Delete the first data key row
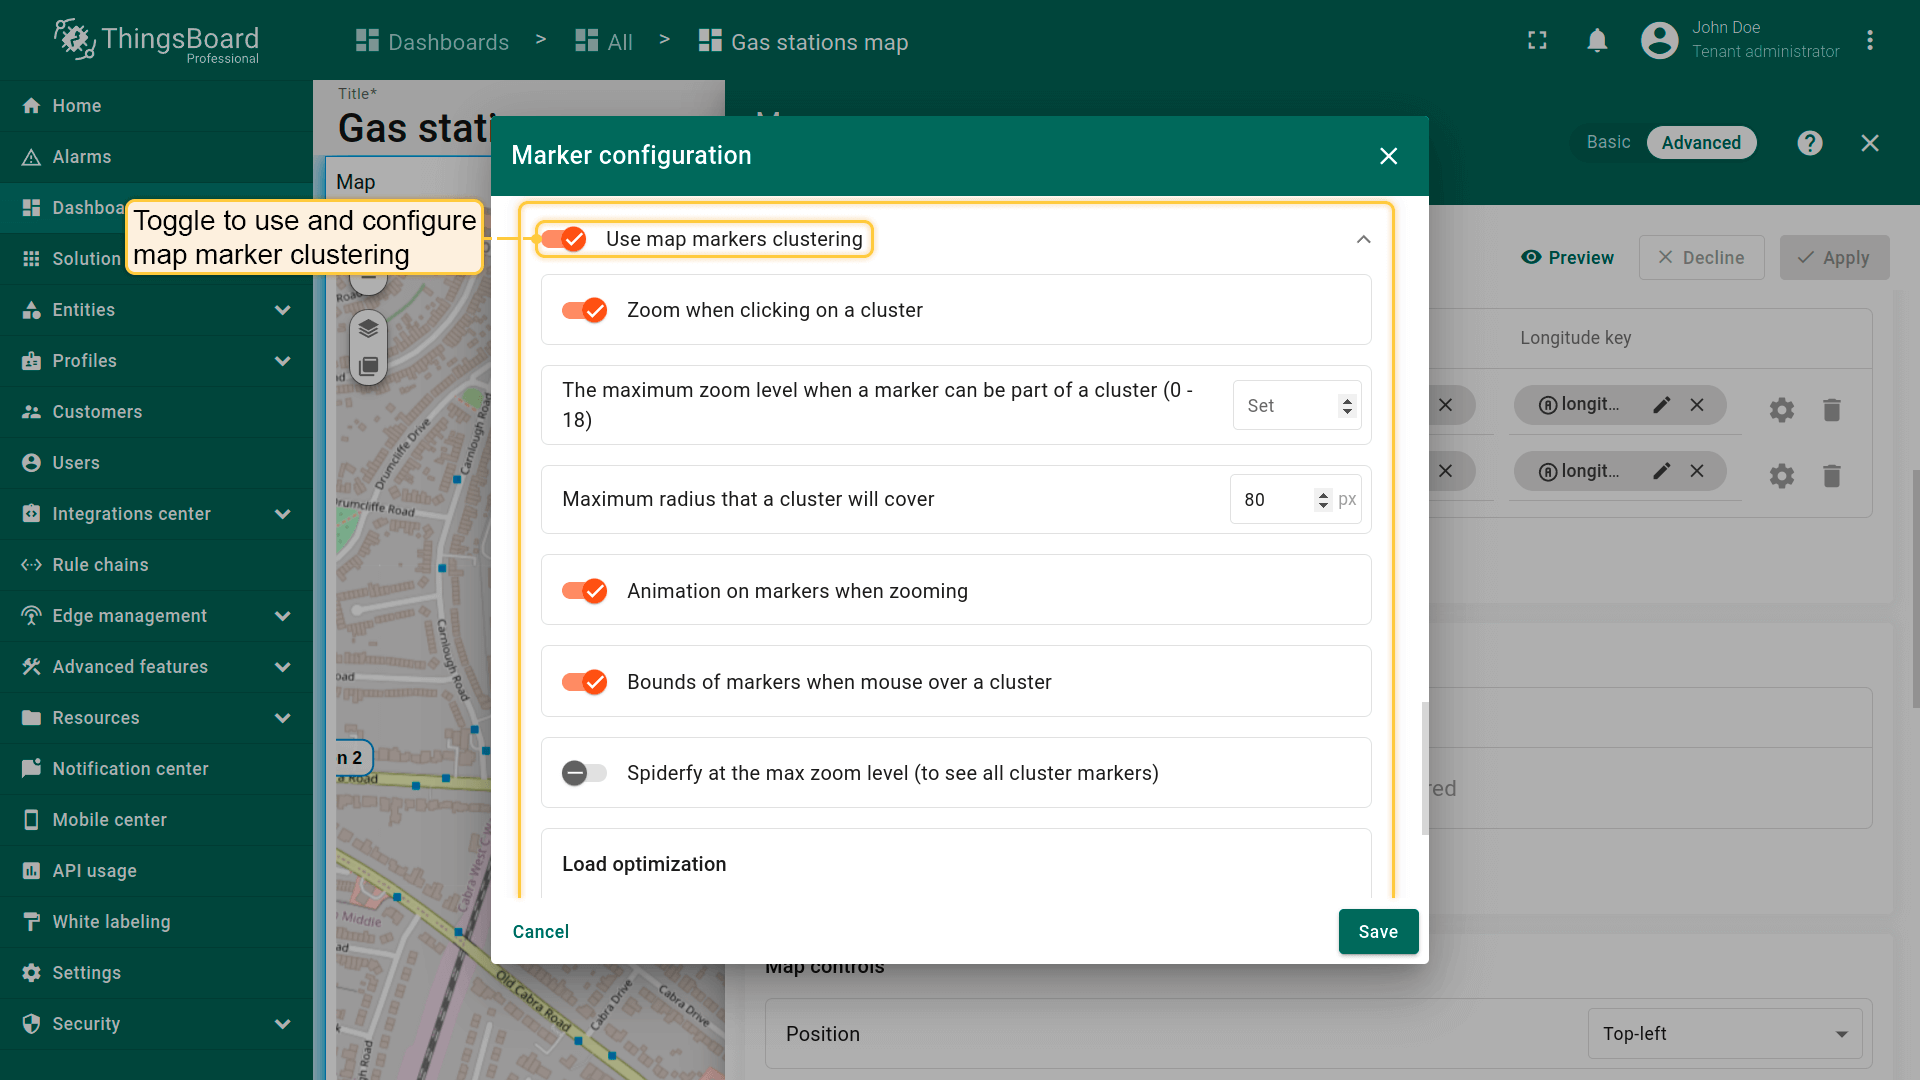 click(1831, 410)
